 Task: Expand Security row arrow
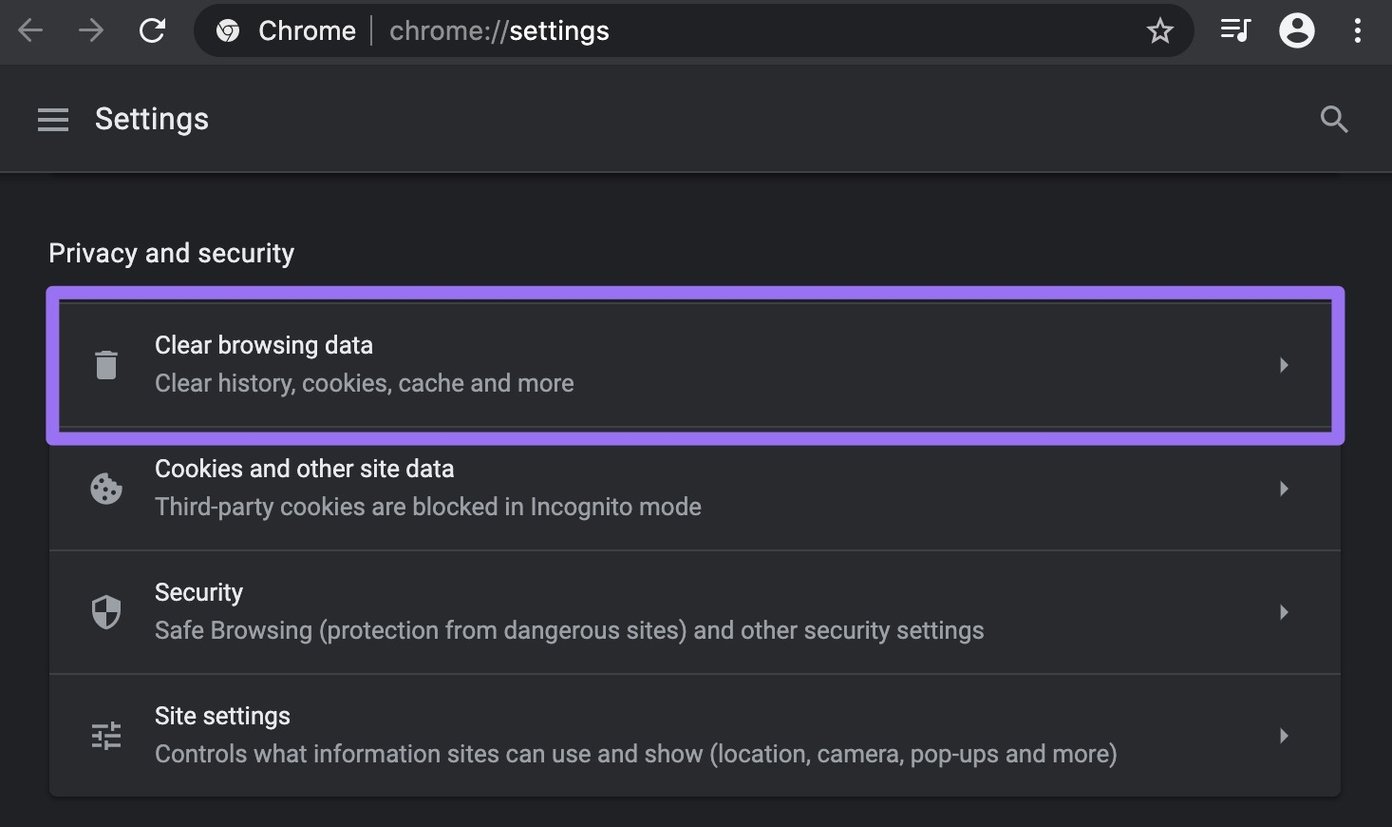(1284, 612)
